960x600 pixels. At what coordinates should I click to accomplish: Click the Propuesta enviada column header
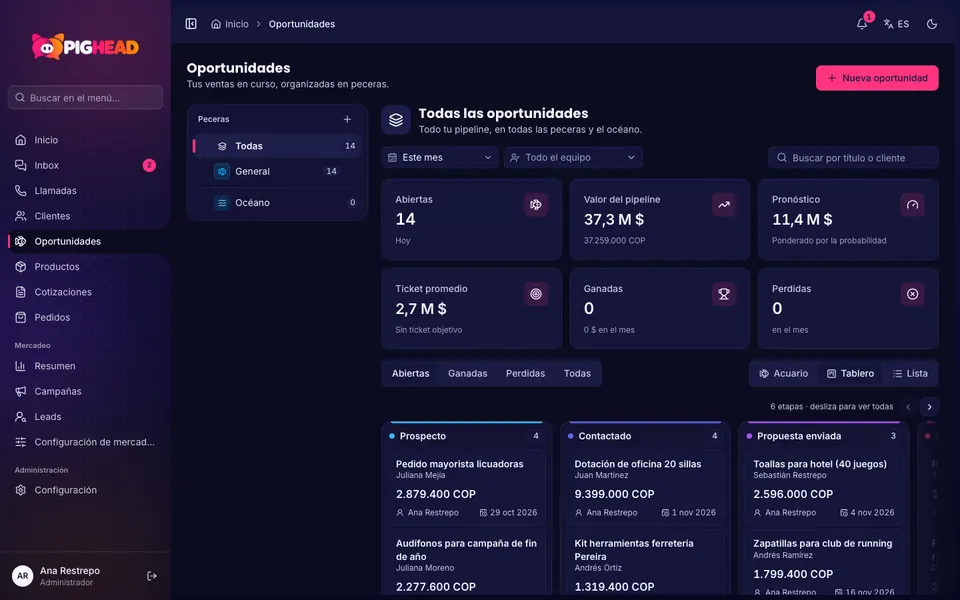coord(823,436)
